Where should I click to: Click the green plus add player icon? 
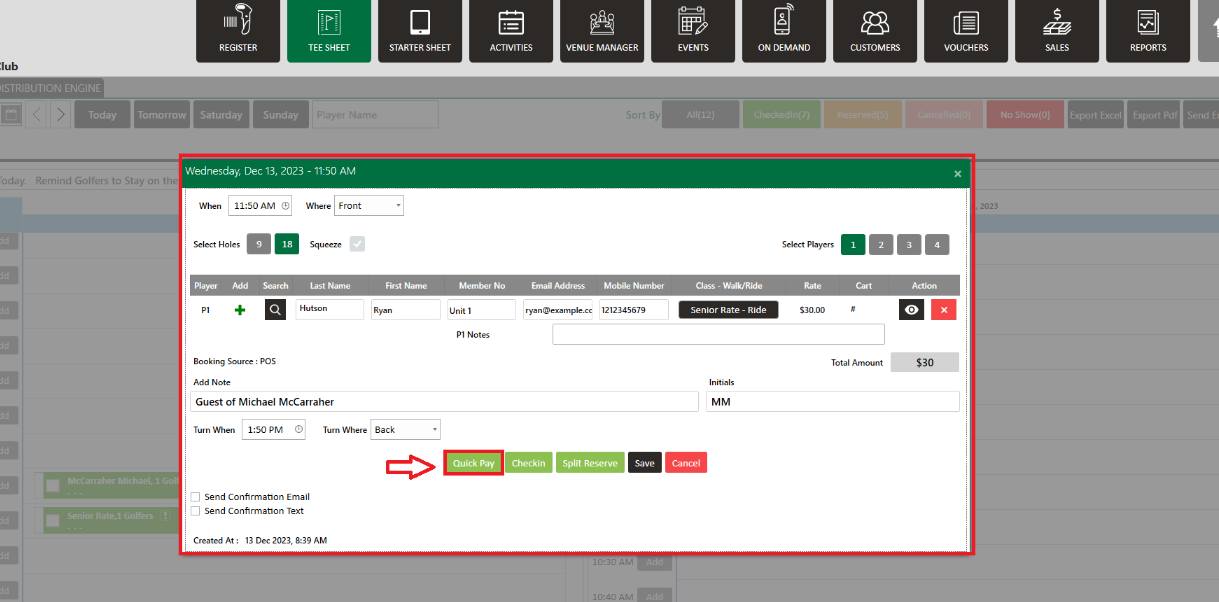240,311
